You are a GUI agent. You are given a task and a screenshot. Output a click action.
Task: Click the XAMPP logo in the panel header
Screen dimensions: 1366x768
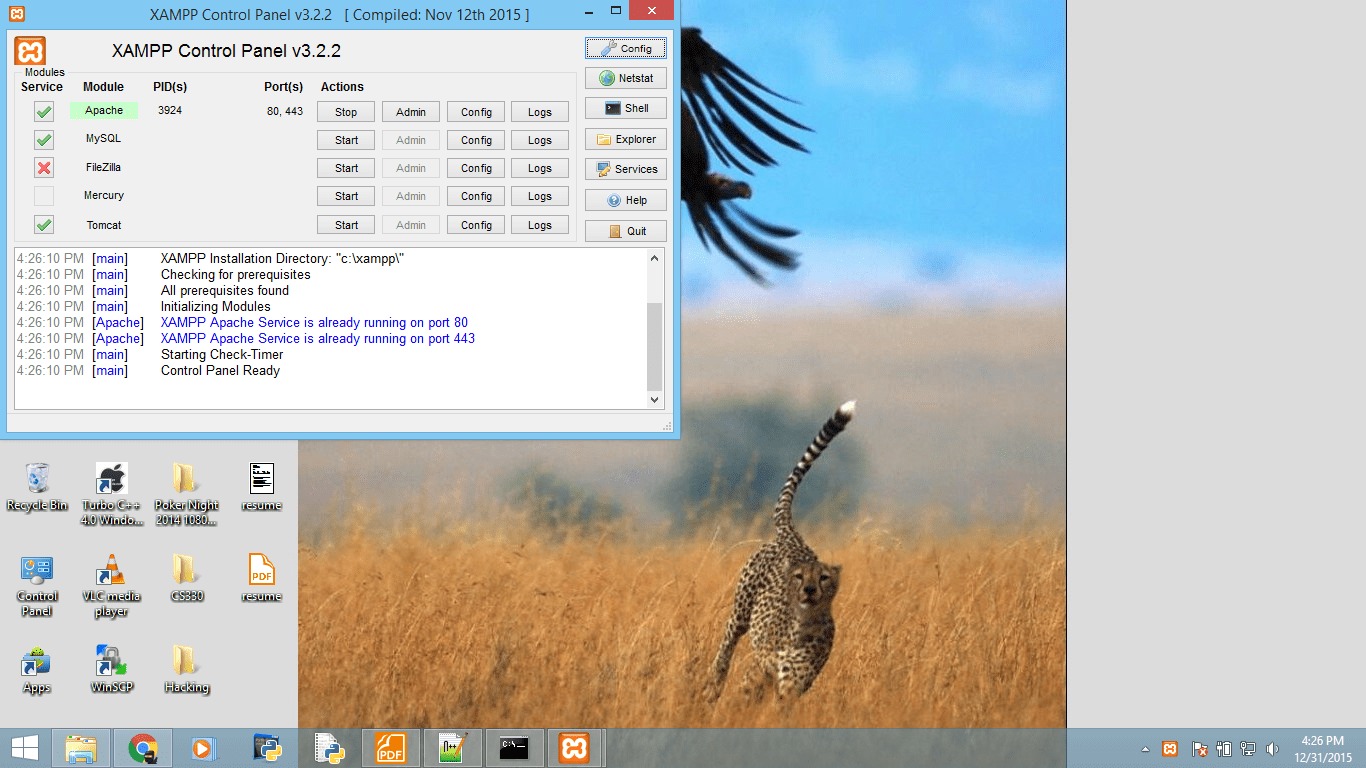(x=30, y=51)
